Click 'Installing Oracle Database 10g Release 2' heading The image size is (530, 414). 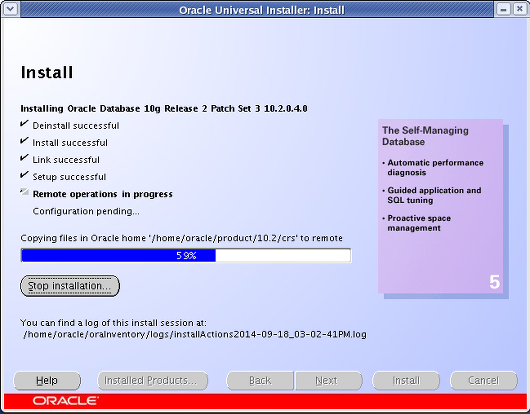click(x=164, y=109)
